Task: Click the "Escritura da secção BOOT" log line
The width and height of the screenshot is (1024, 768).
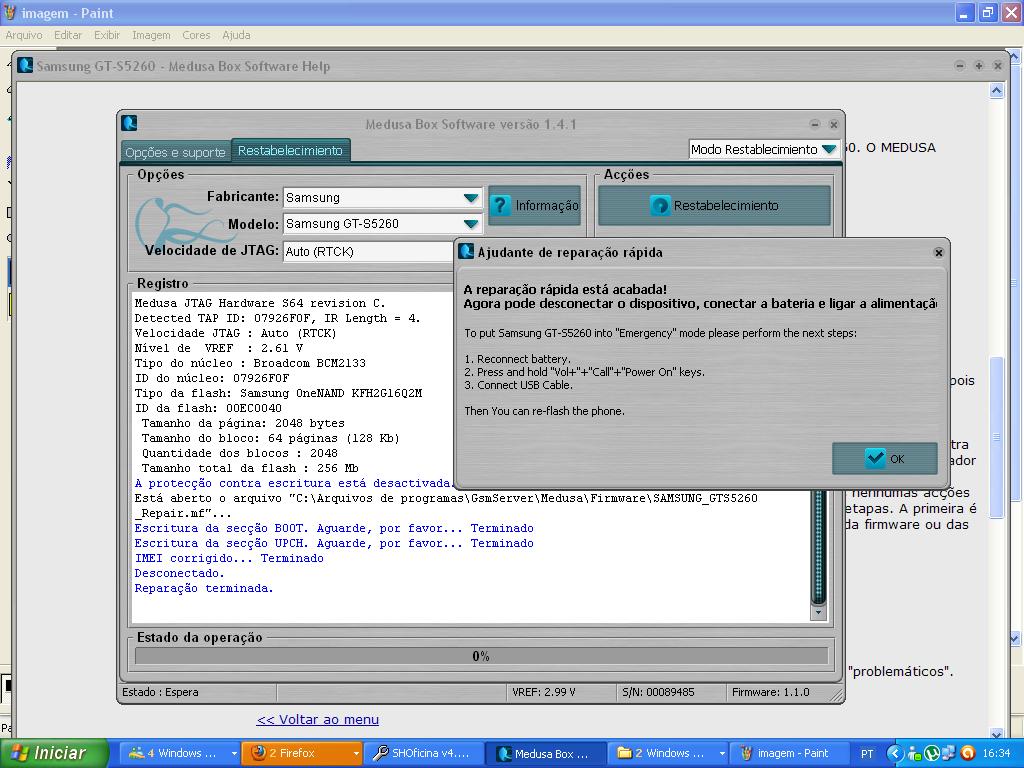Action: click(334, 528)
